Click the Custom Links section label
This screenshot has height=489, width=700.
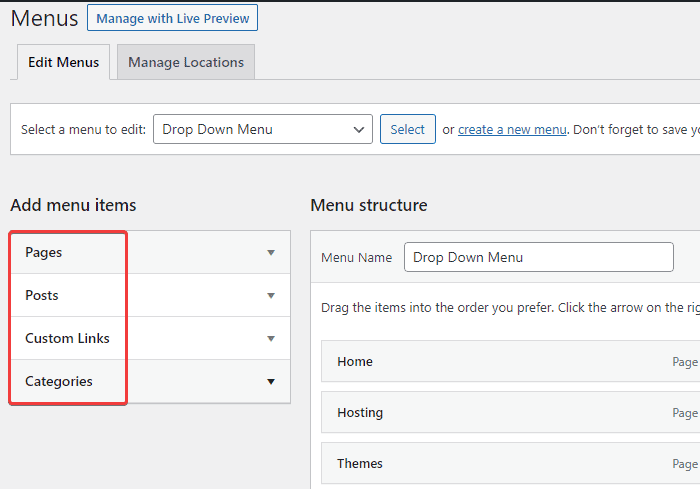click(67, 339)
